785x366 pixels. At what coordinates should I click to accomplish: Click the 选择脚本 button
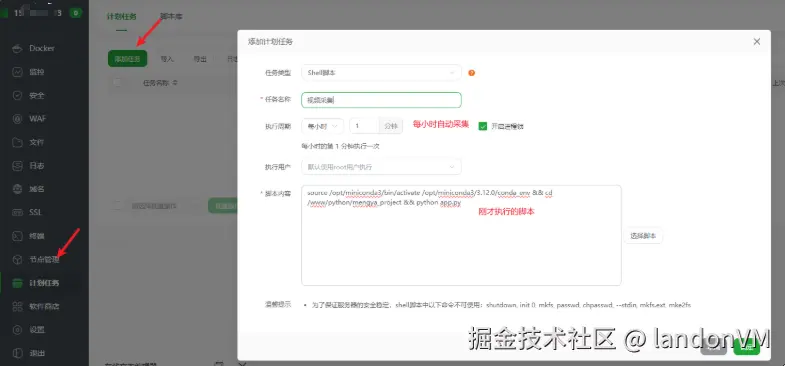click(643, 236)
